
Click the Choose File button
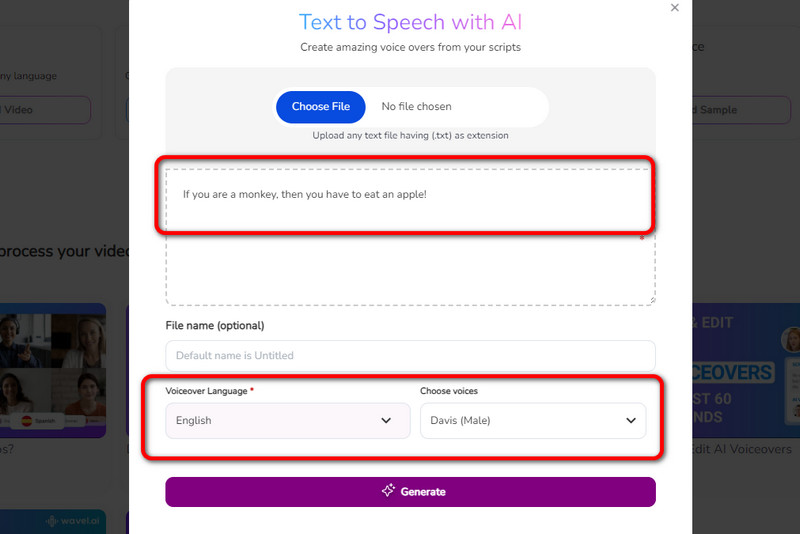(x=321, y=107)
